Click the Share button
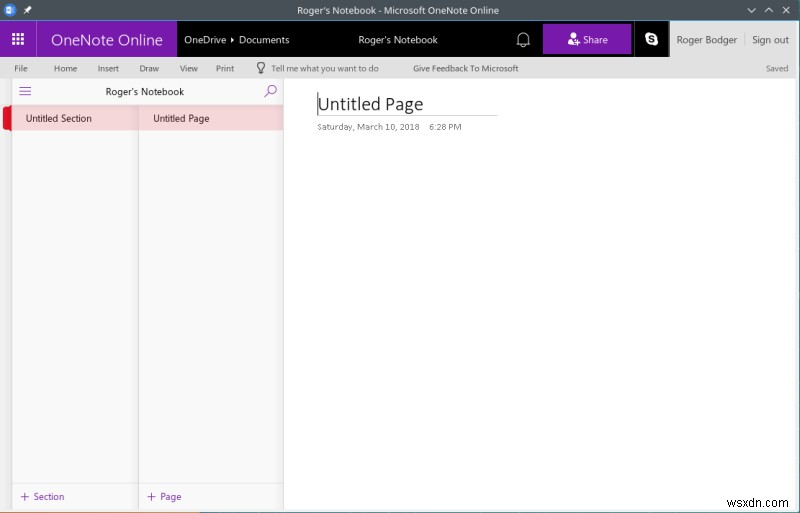Screen dimensions: 800x513 (587, 39)
